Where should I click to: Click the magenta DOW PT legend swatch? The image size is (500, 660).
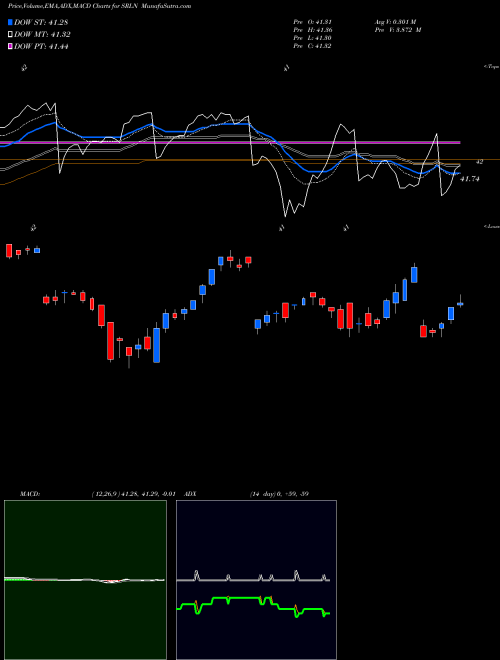(11, 46)
